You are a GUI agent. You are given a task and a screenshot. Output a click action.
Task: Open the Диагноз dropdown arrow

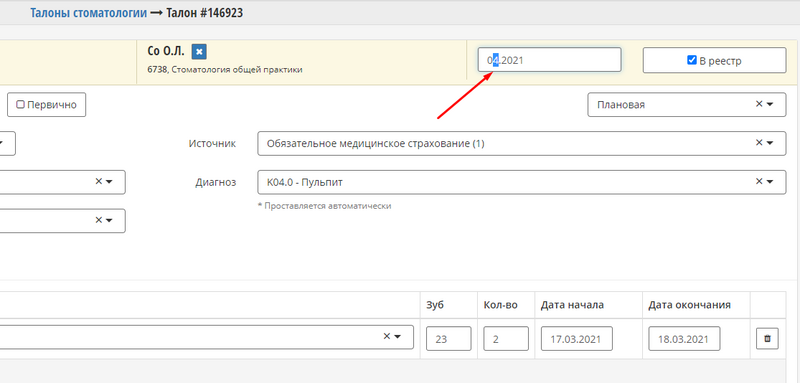pyautogui.click(x=770, y=182)
